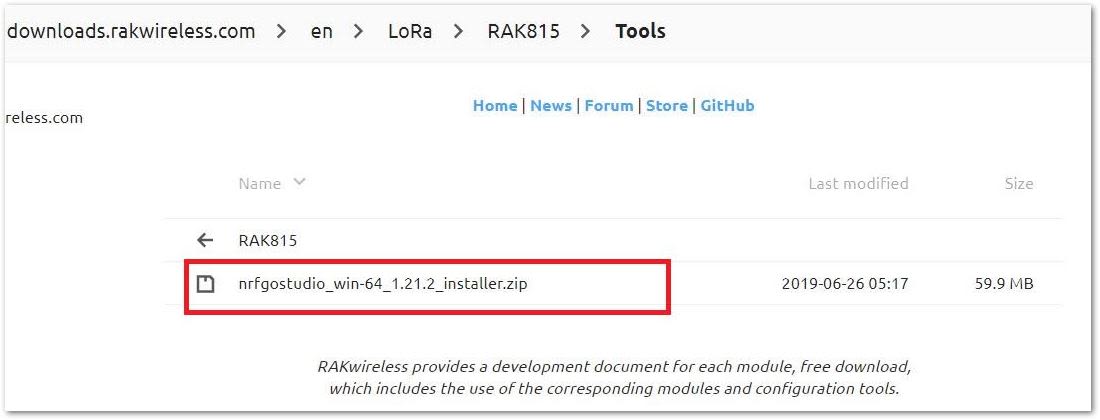Visit the Forum link

tap(609, 106)
